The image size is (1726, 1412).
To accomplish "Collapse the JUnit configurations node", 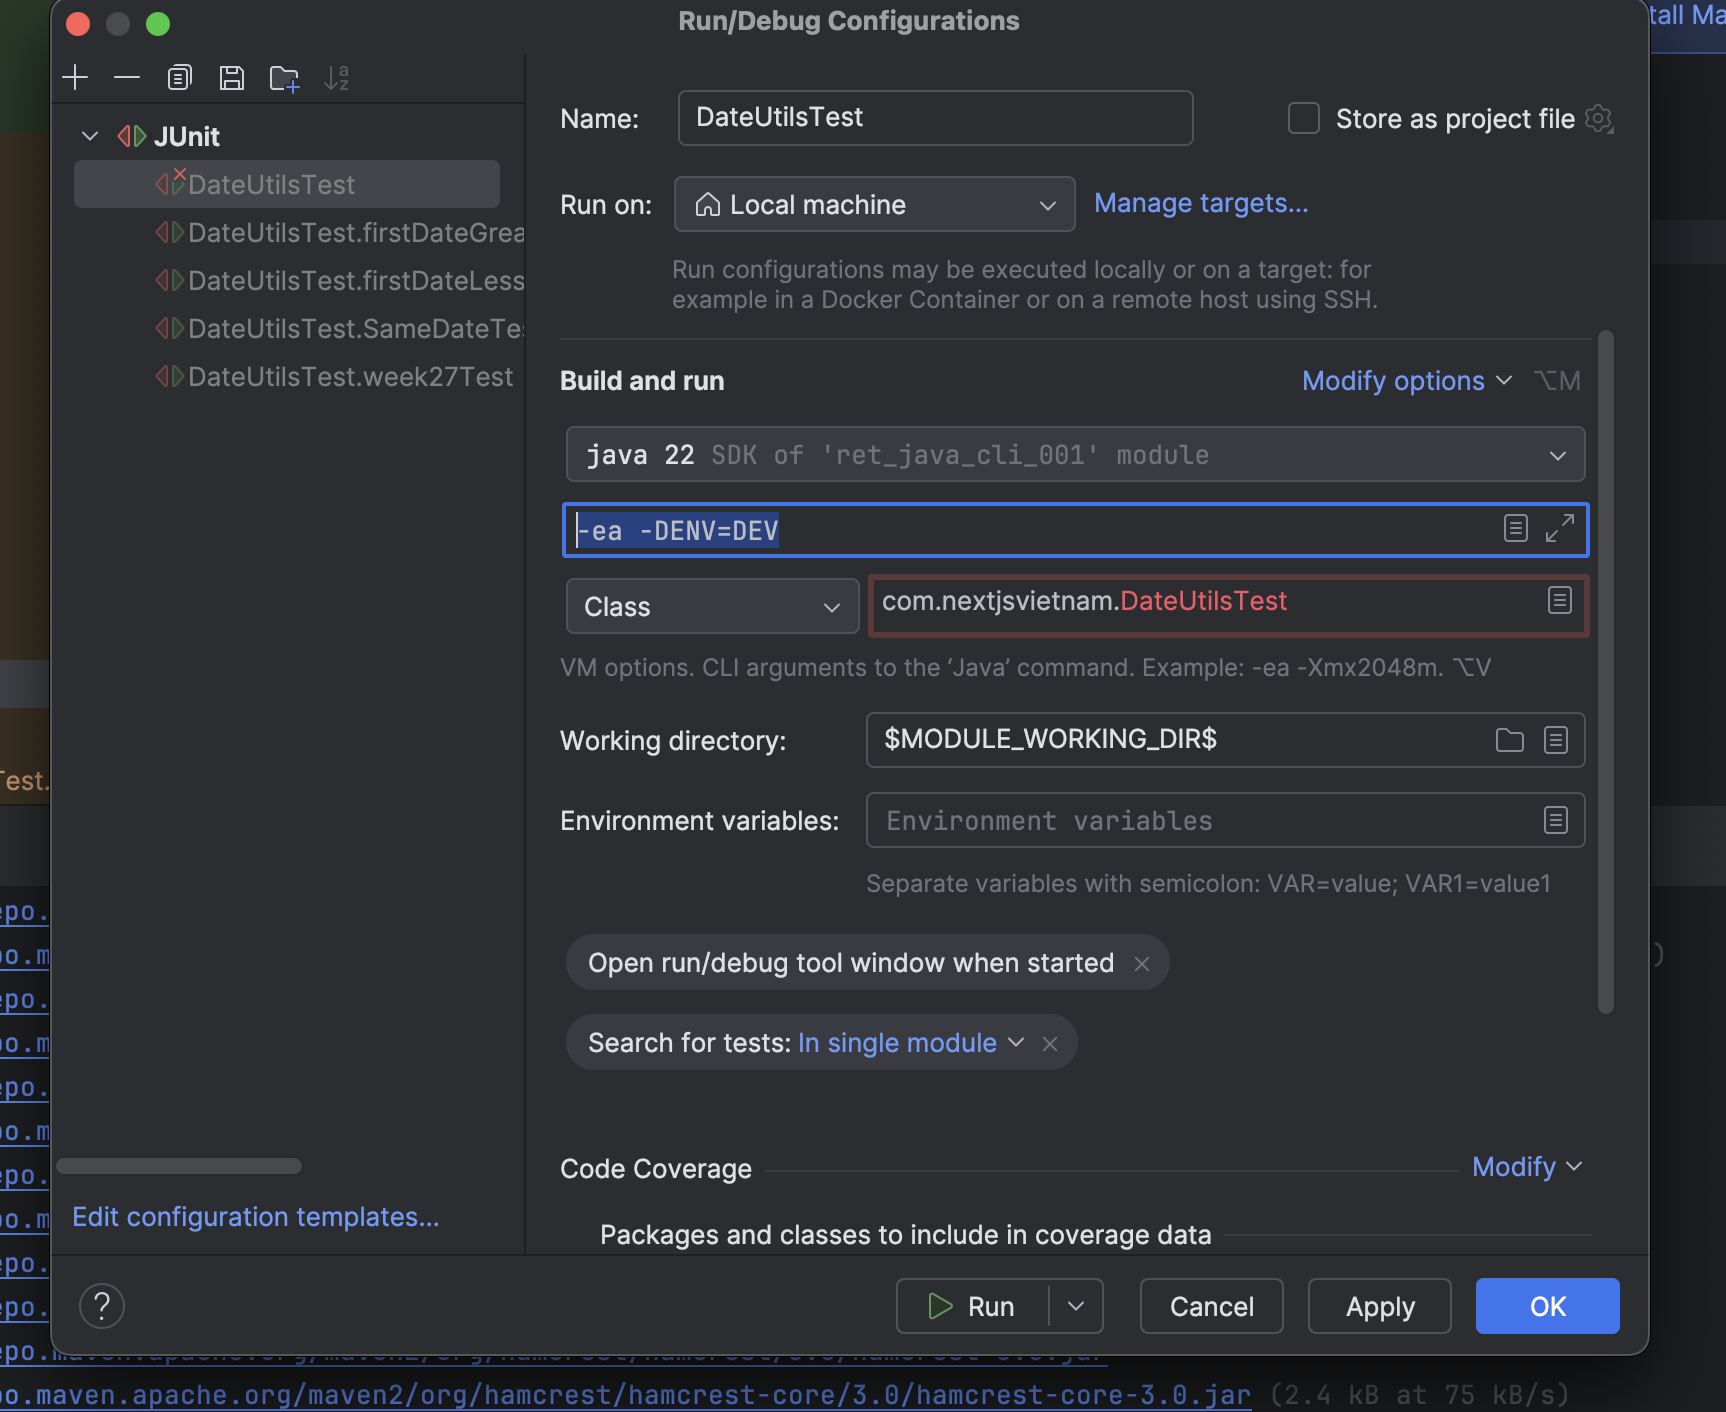I will tap(90, 136).
